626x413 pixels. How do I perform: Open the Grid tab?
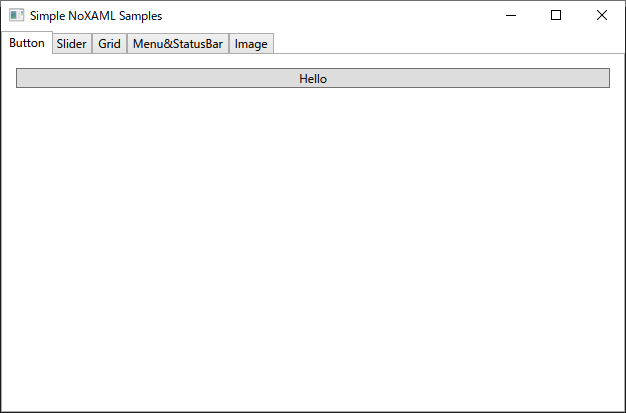tap(109, 44)
